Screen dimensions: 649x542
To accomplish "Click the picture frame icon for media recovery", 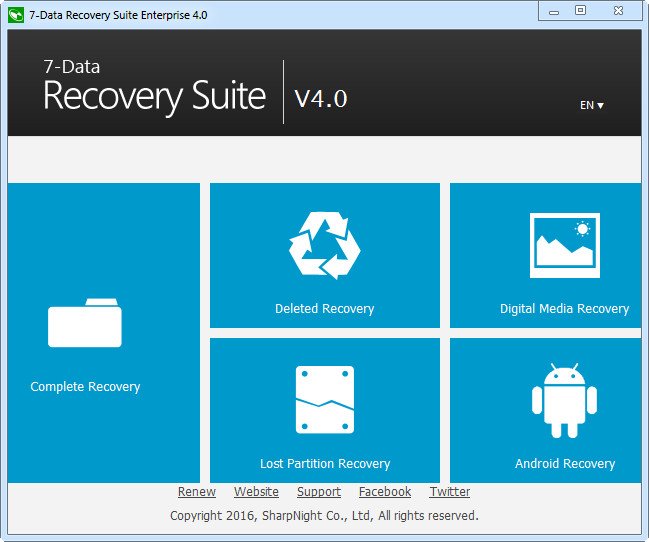I will point(565,245).
